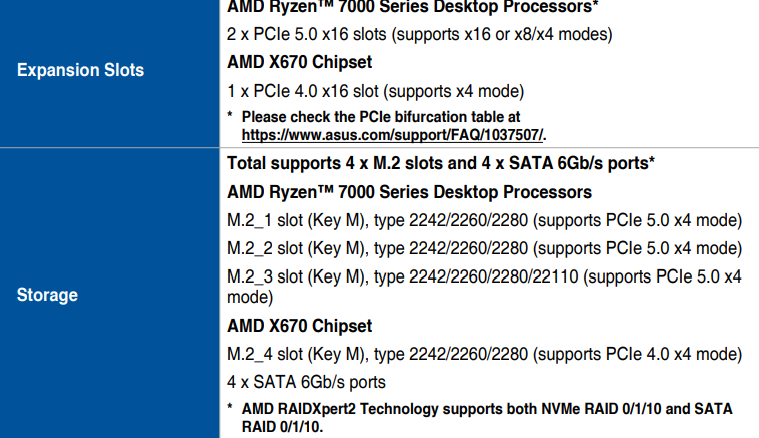Click the M.2_1 slot specification line
Viewport: 759px width, 438px height.
coord(485,220)
